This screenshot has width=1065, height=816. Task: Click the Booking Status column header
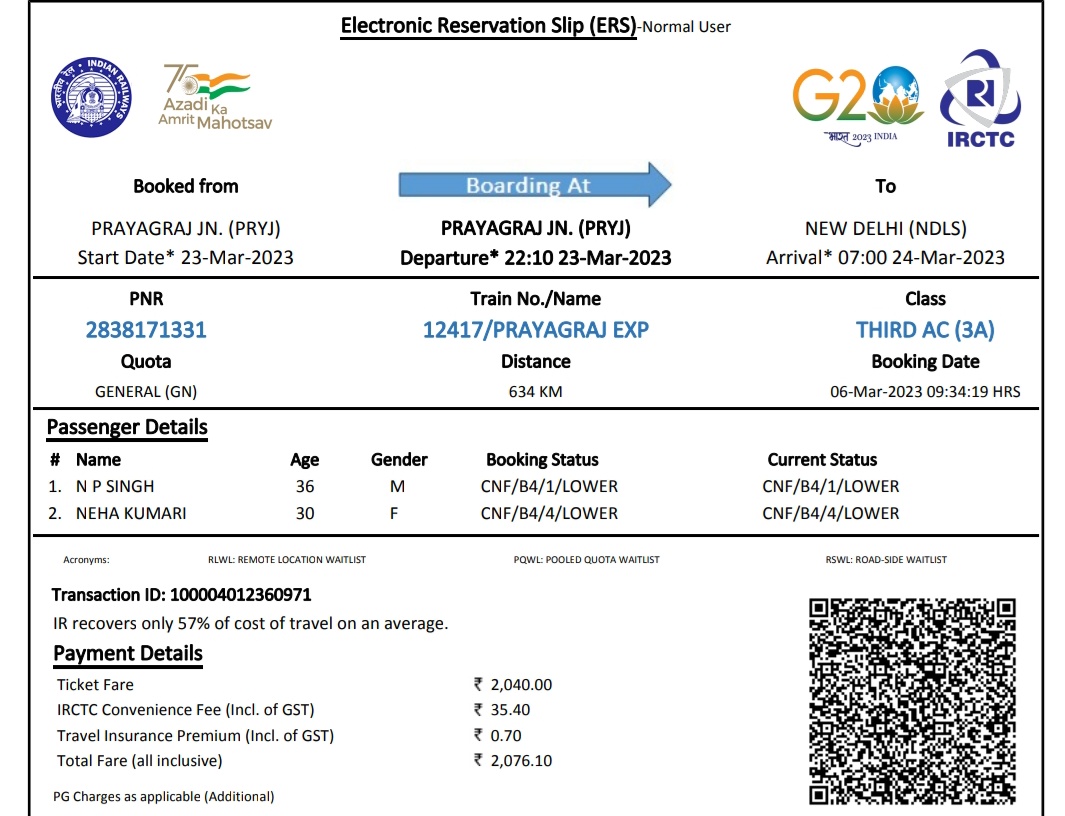click(x=542, y=460)
